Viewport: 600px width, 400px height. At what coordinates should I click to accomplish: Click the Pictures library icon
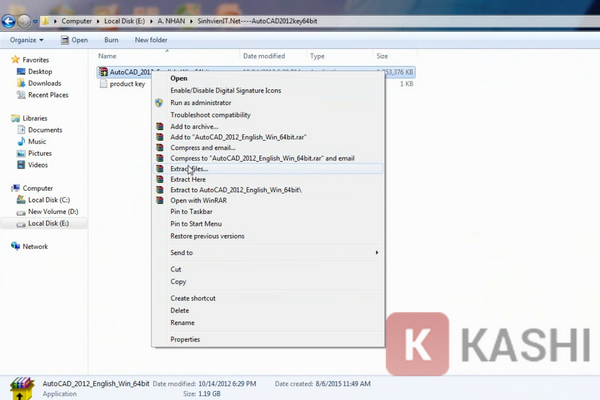coord(18,154)
